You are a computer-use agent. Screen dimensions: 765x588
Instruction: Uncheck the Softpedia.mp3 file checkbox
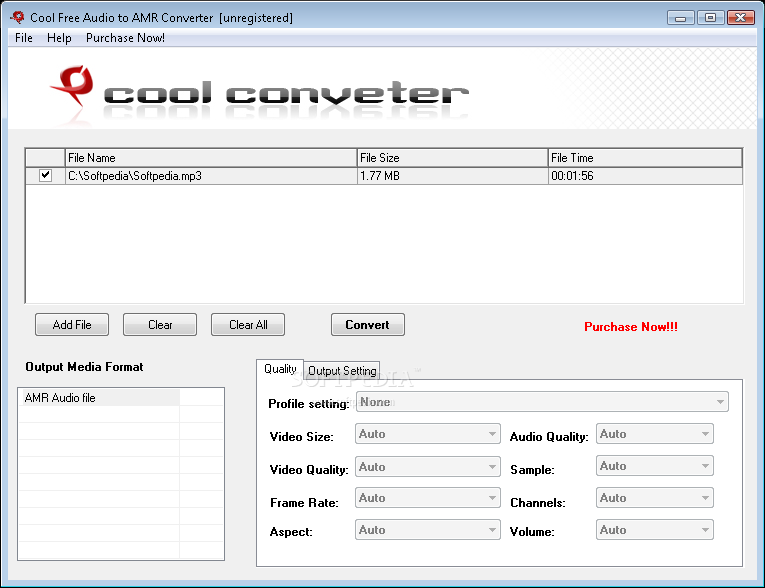pyautogui.click(x=45, y=175)
